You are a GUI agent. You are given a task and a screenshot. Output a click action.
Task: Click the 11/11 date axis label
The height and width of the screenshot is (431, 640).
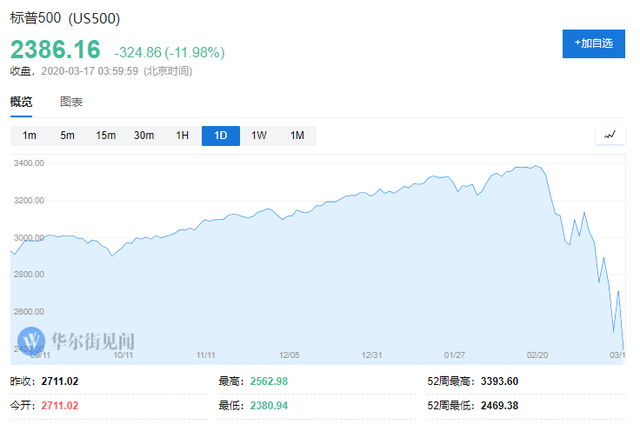click(x=206, y=355)
